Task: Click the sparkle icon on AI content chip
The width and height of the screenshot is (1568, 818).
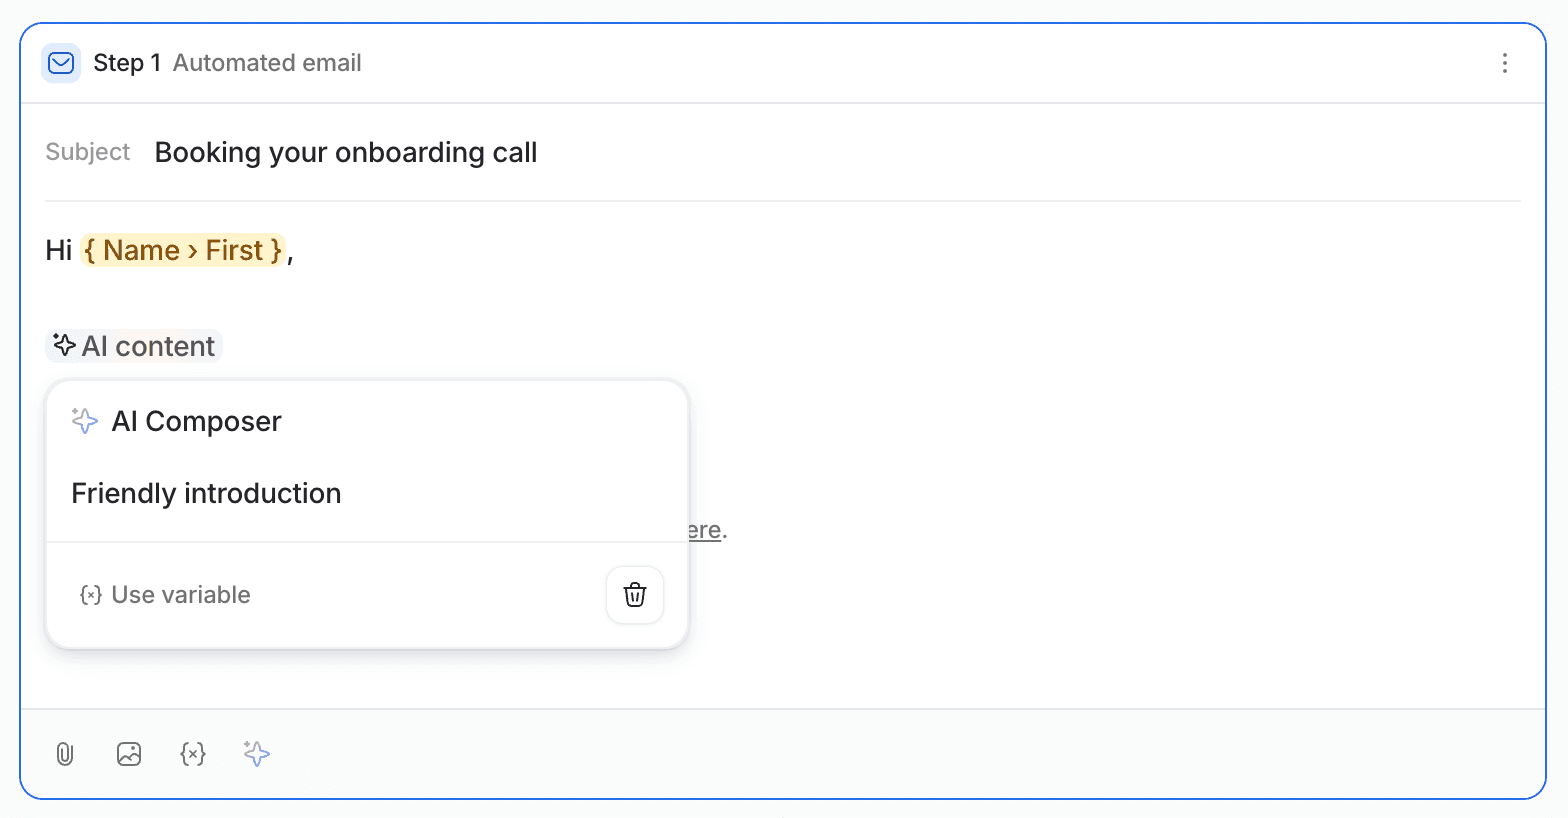Action: pos(64,345)
